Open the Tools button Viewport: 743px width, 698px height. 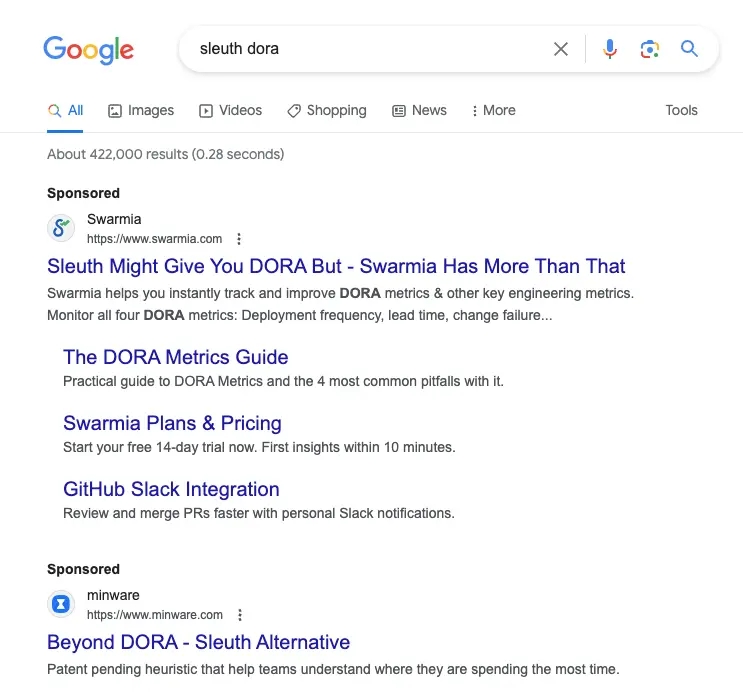pos(681,111)
